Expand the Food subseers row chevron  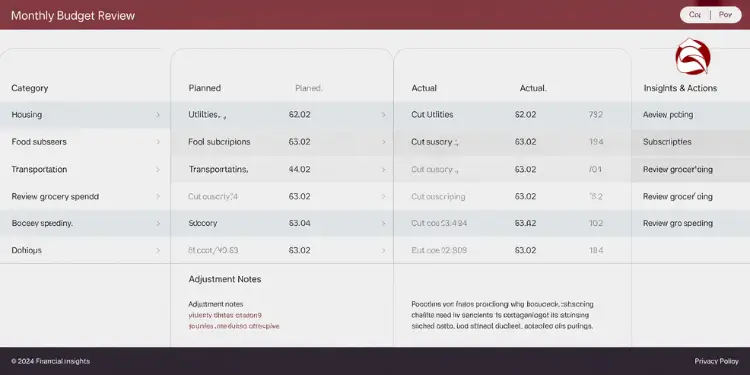[158, 142]
